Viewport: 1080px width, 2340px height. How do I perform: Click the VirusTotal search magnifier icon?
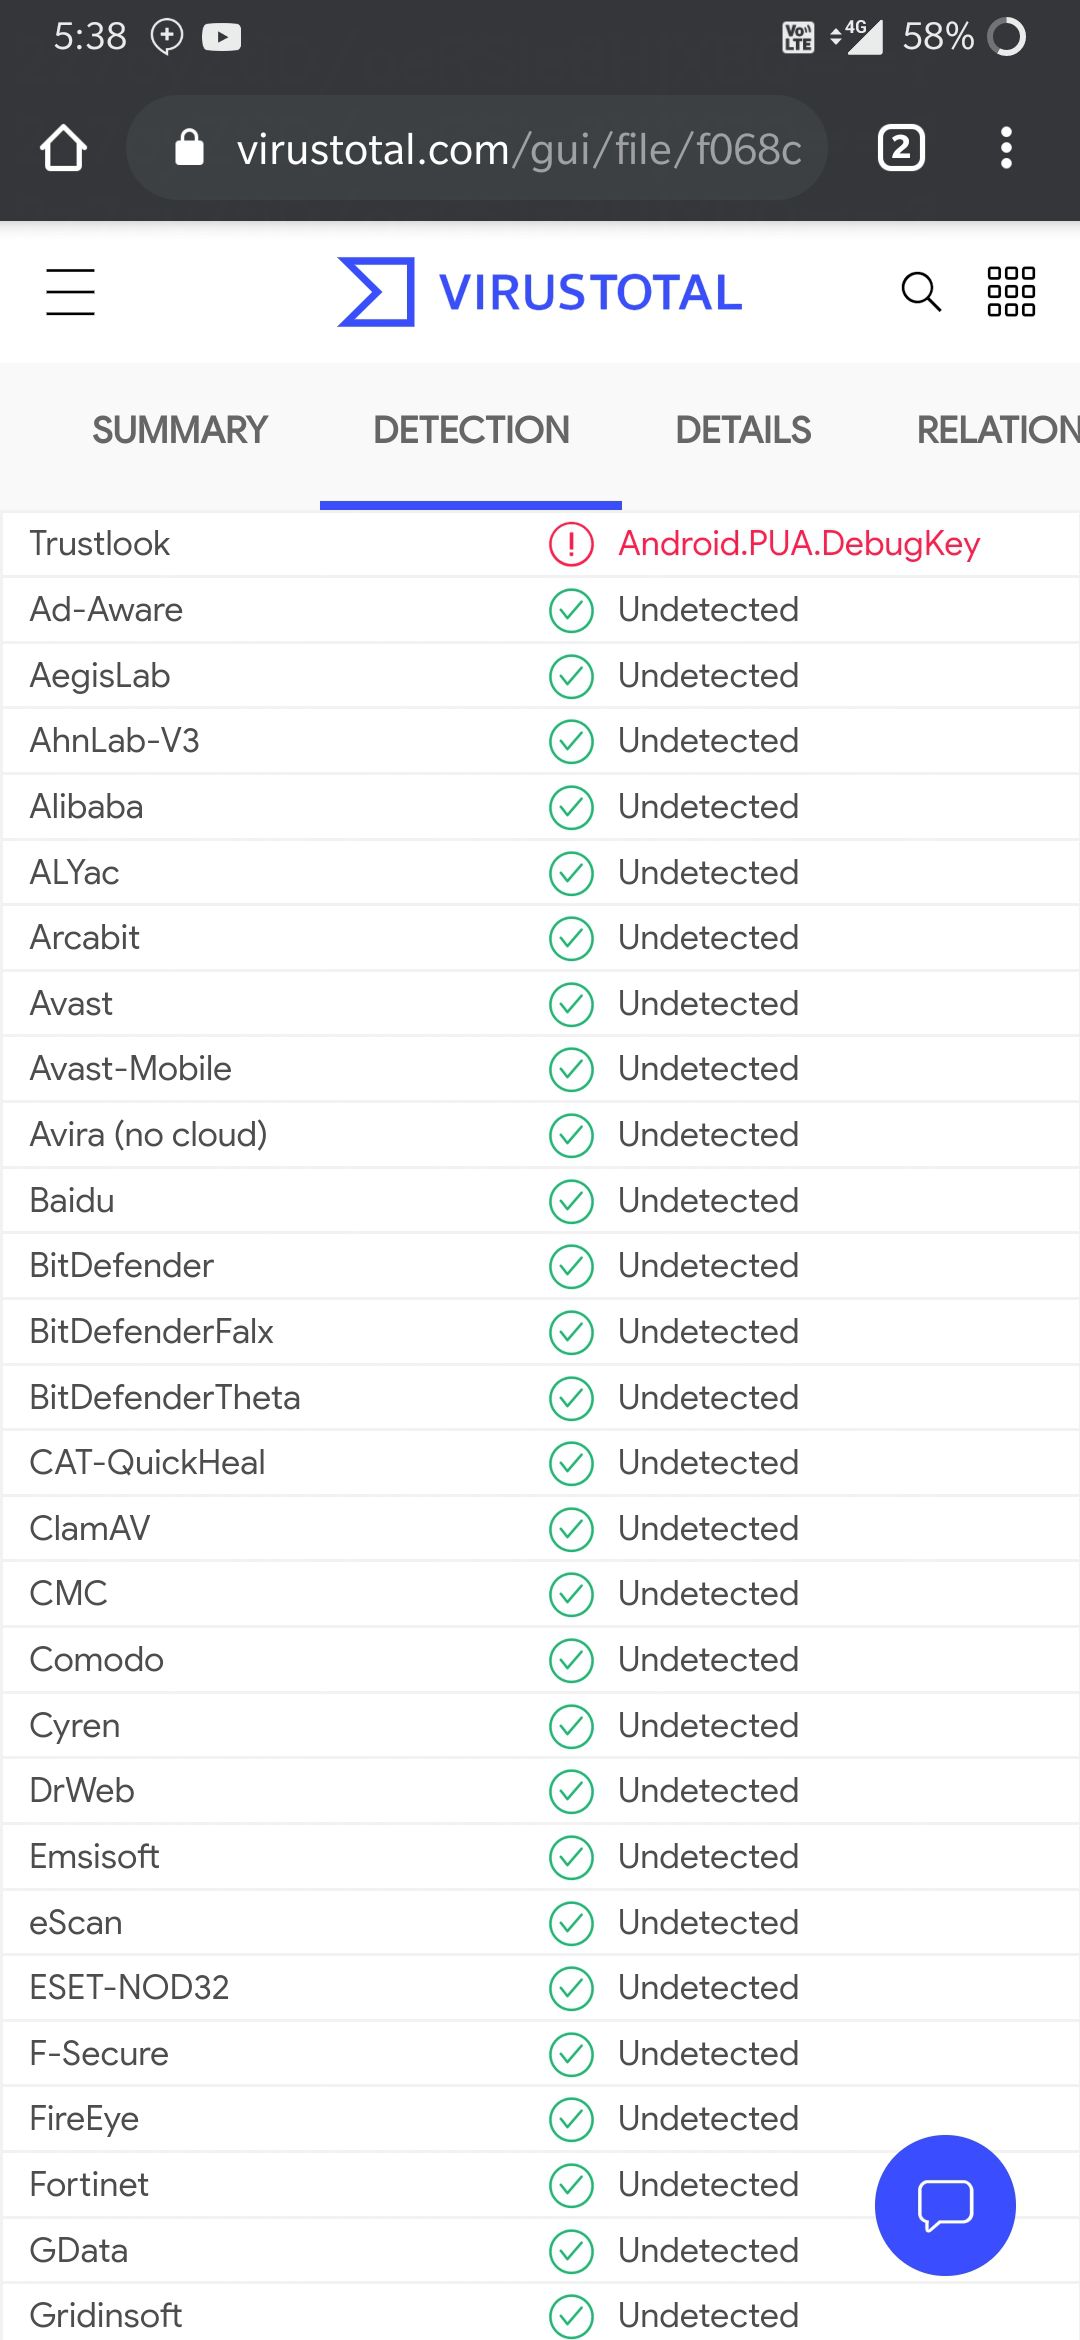(x=920, y=292)
